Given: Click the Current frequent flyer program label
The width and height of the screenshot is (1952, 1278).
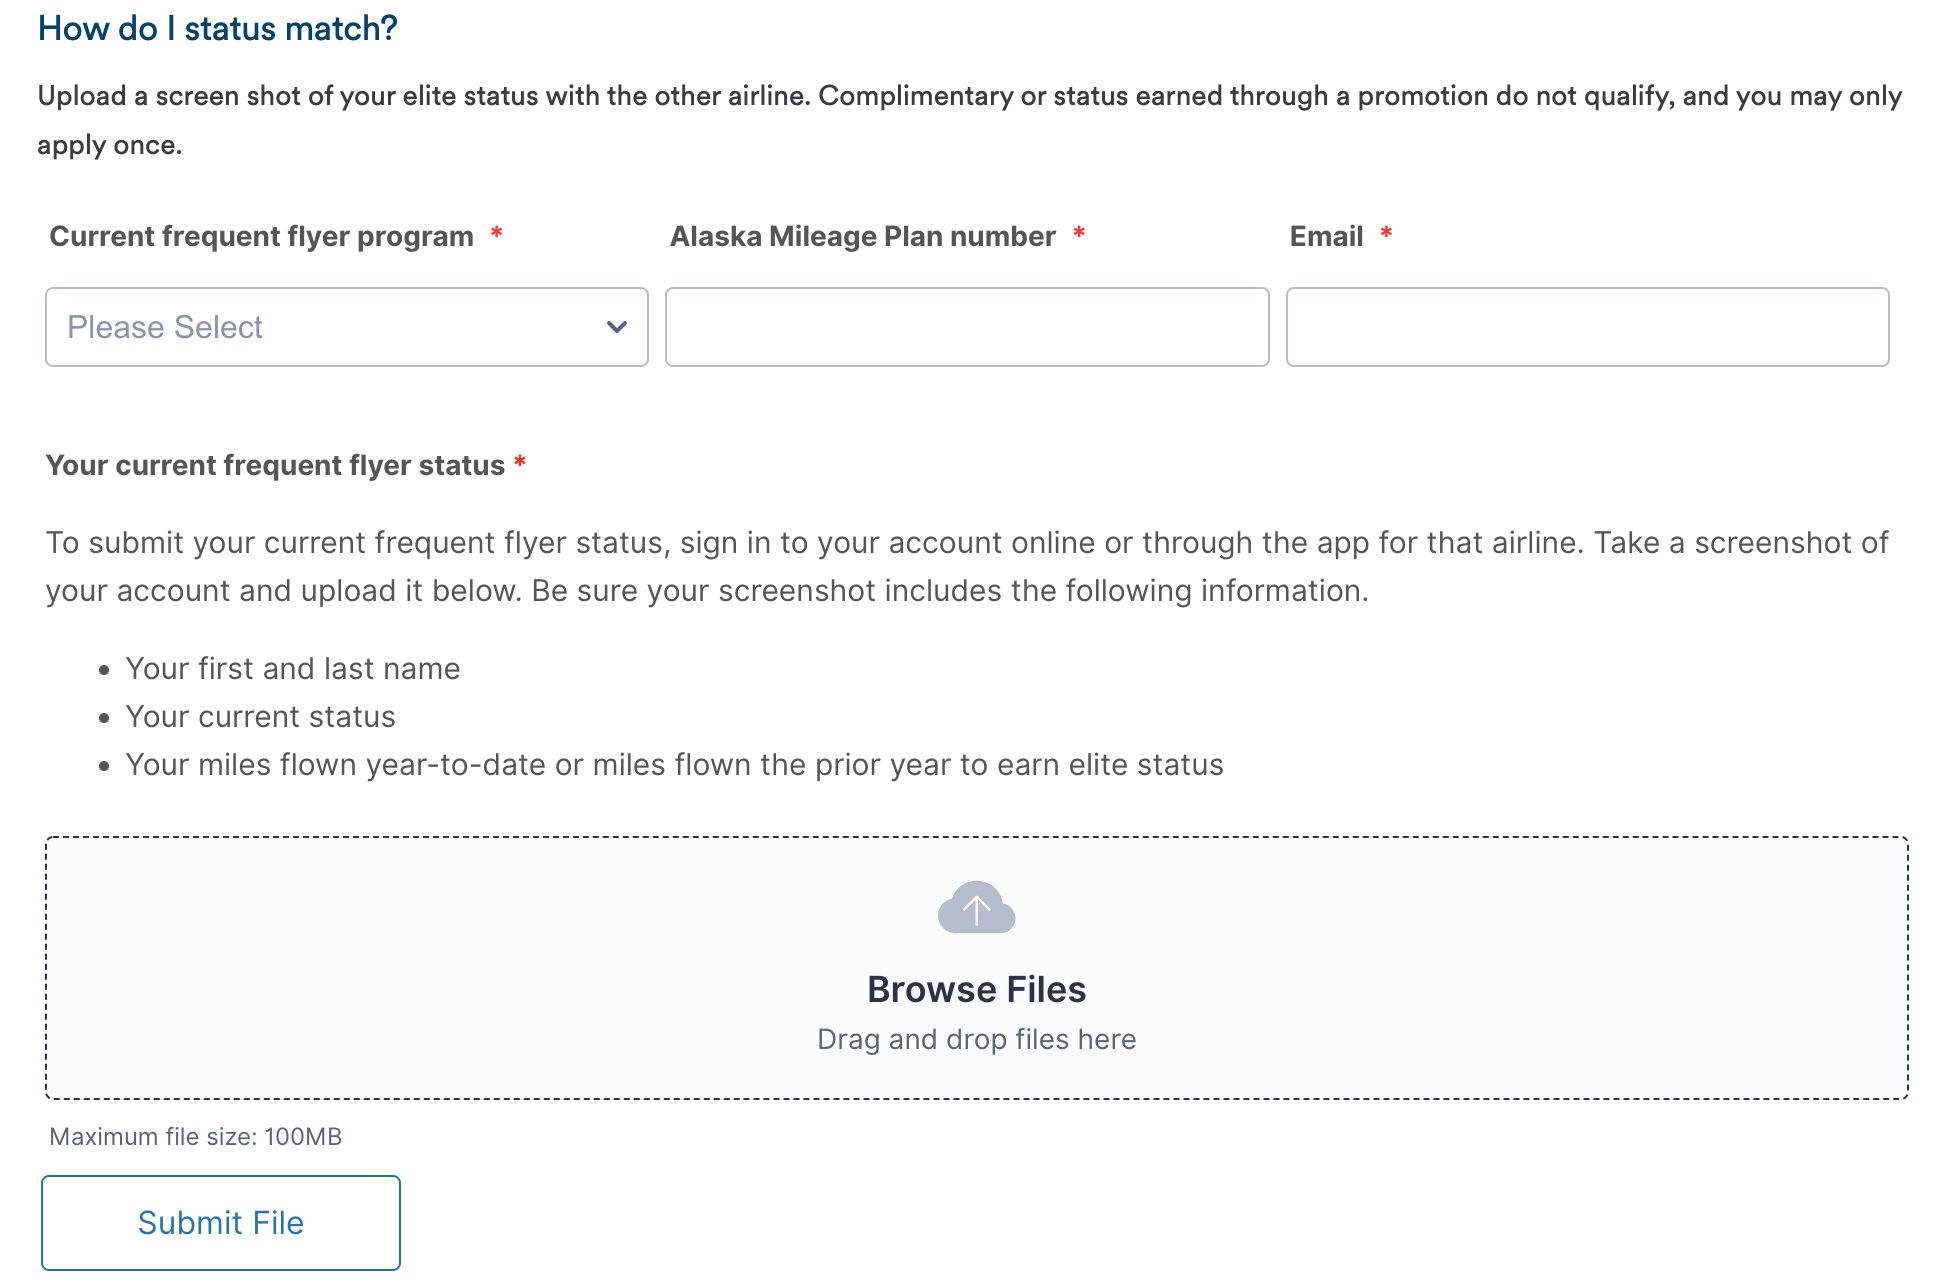Looking at the screenshot, I should [262, 236].
